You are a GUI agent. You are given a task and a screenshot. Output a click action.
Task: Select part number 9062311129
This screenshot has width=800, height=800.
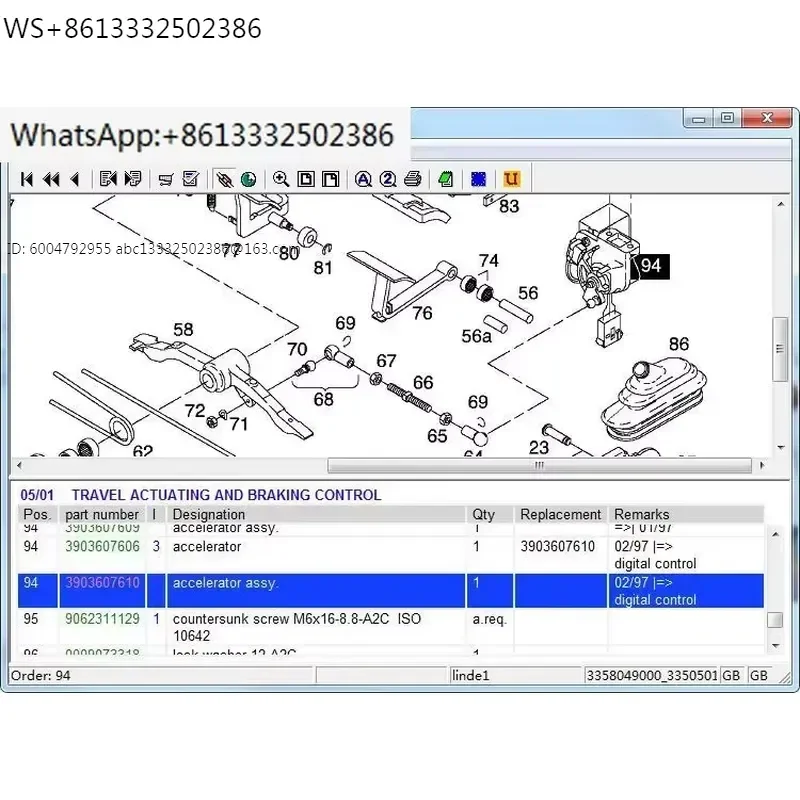tap(102, 619)
